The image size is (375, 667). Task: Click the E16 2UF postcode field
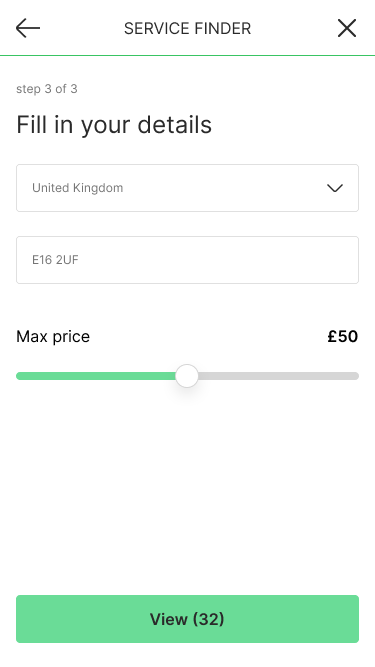(188, 260)
